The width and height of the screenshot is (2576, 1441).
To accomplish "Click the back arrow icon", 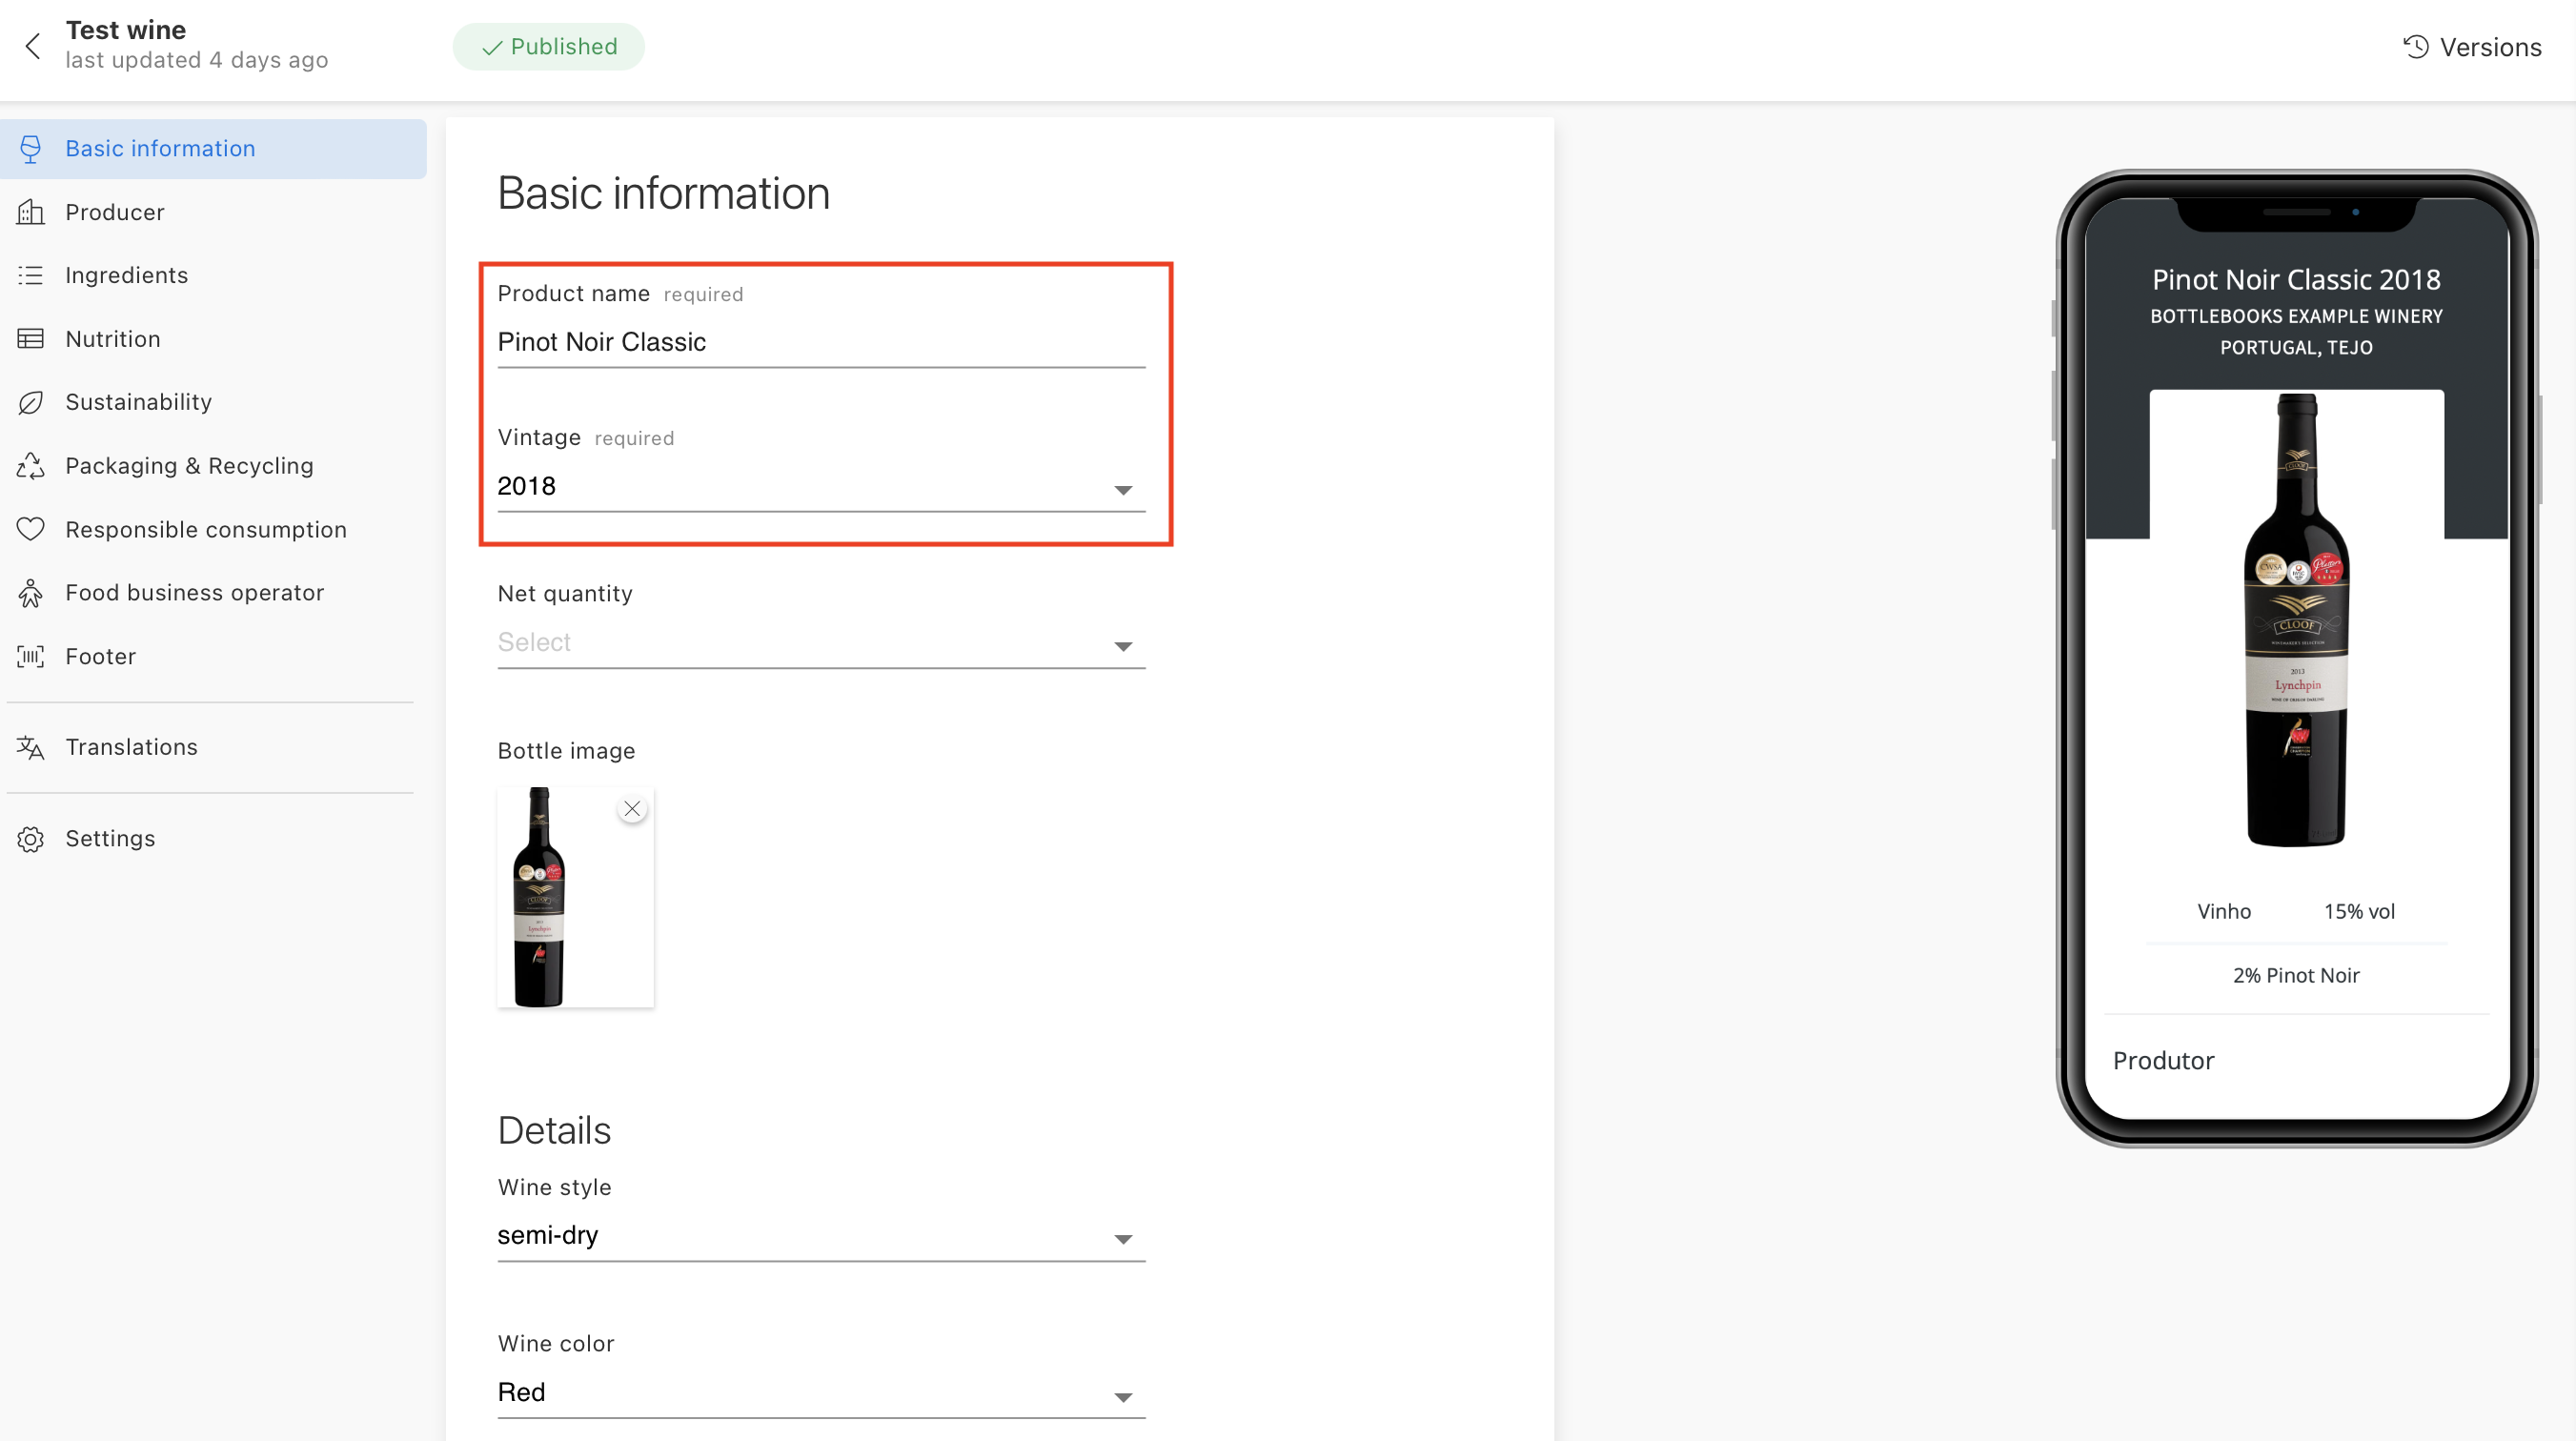I will (33, 46).
